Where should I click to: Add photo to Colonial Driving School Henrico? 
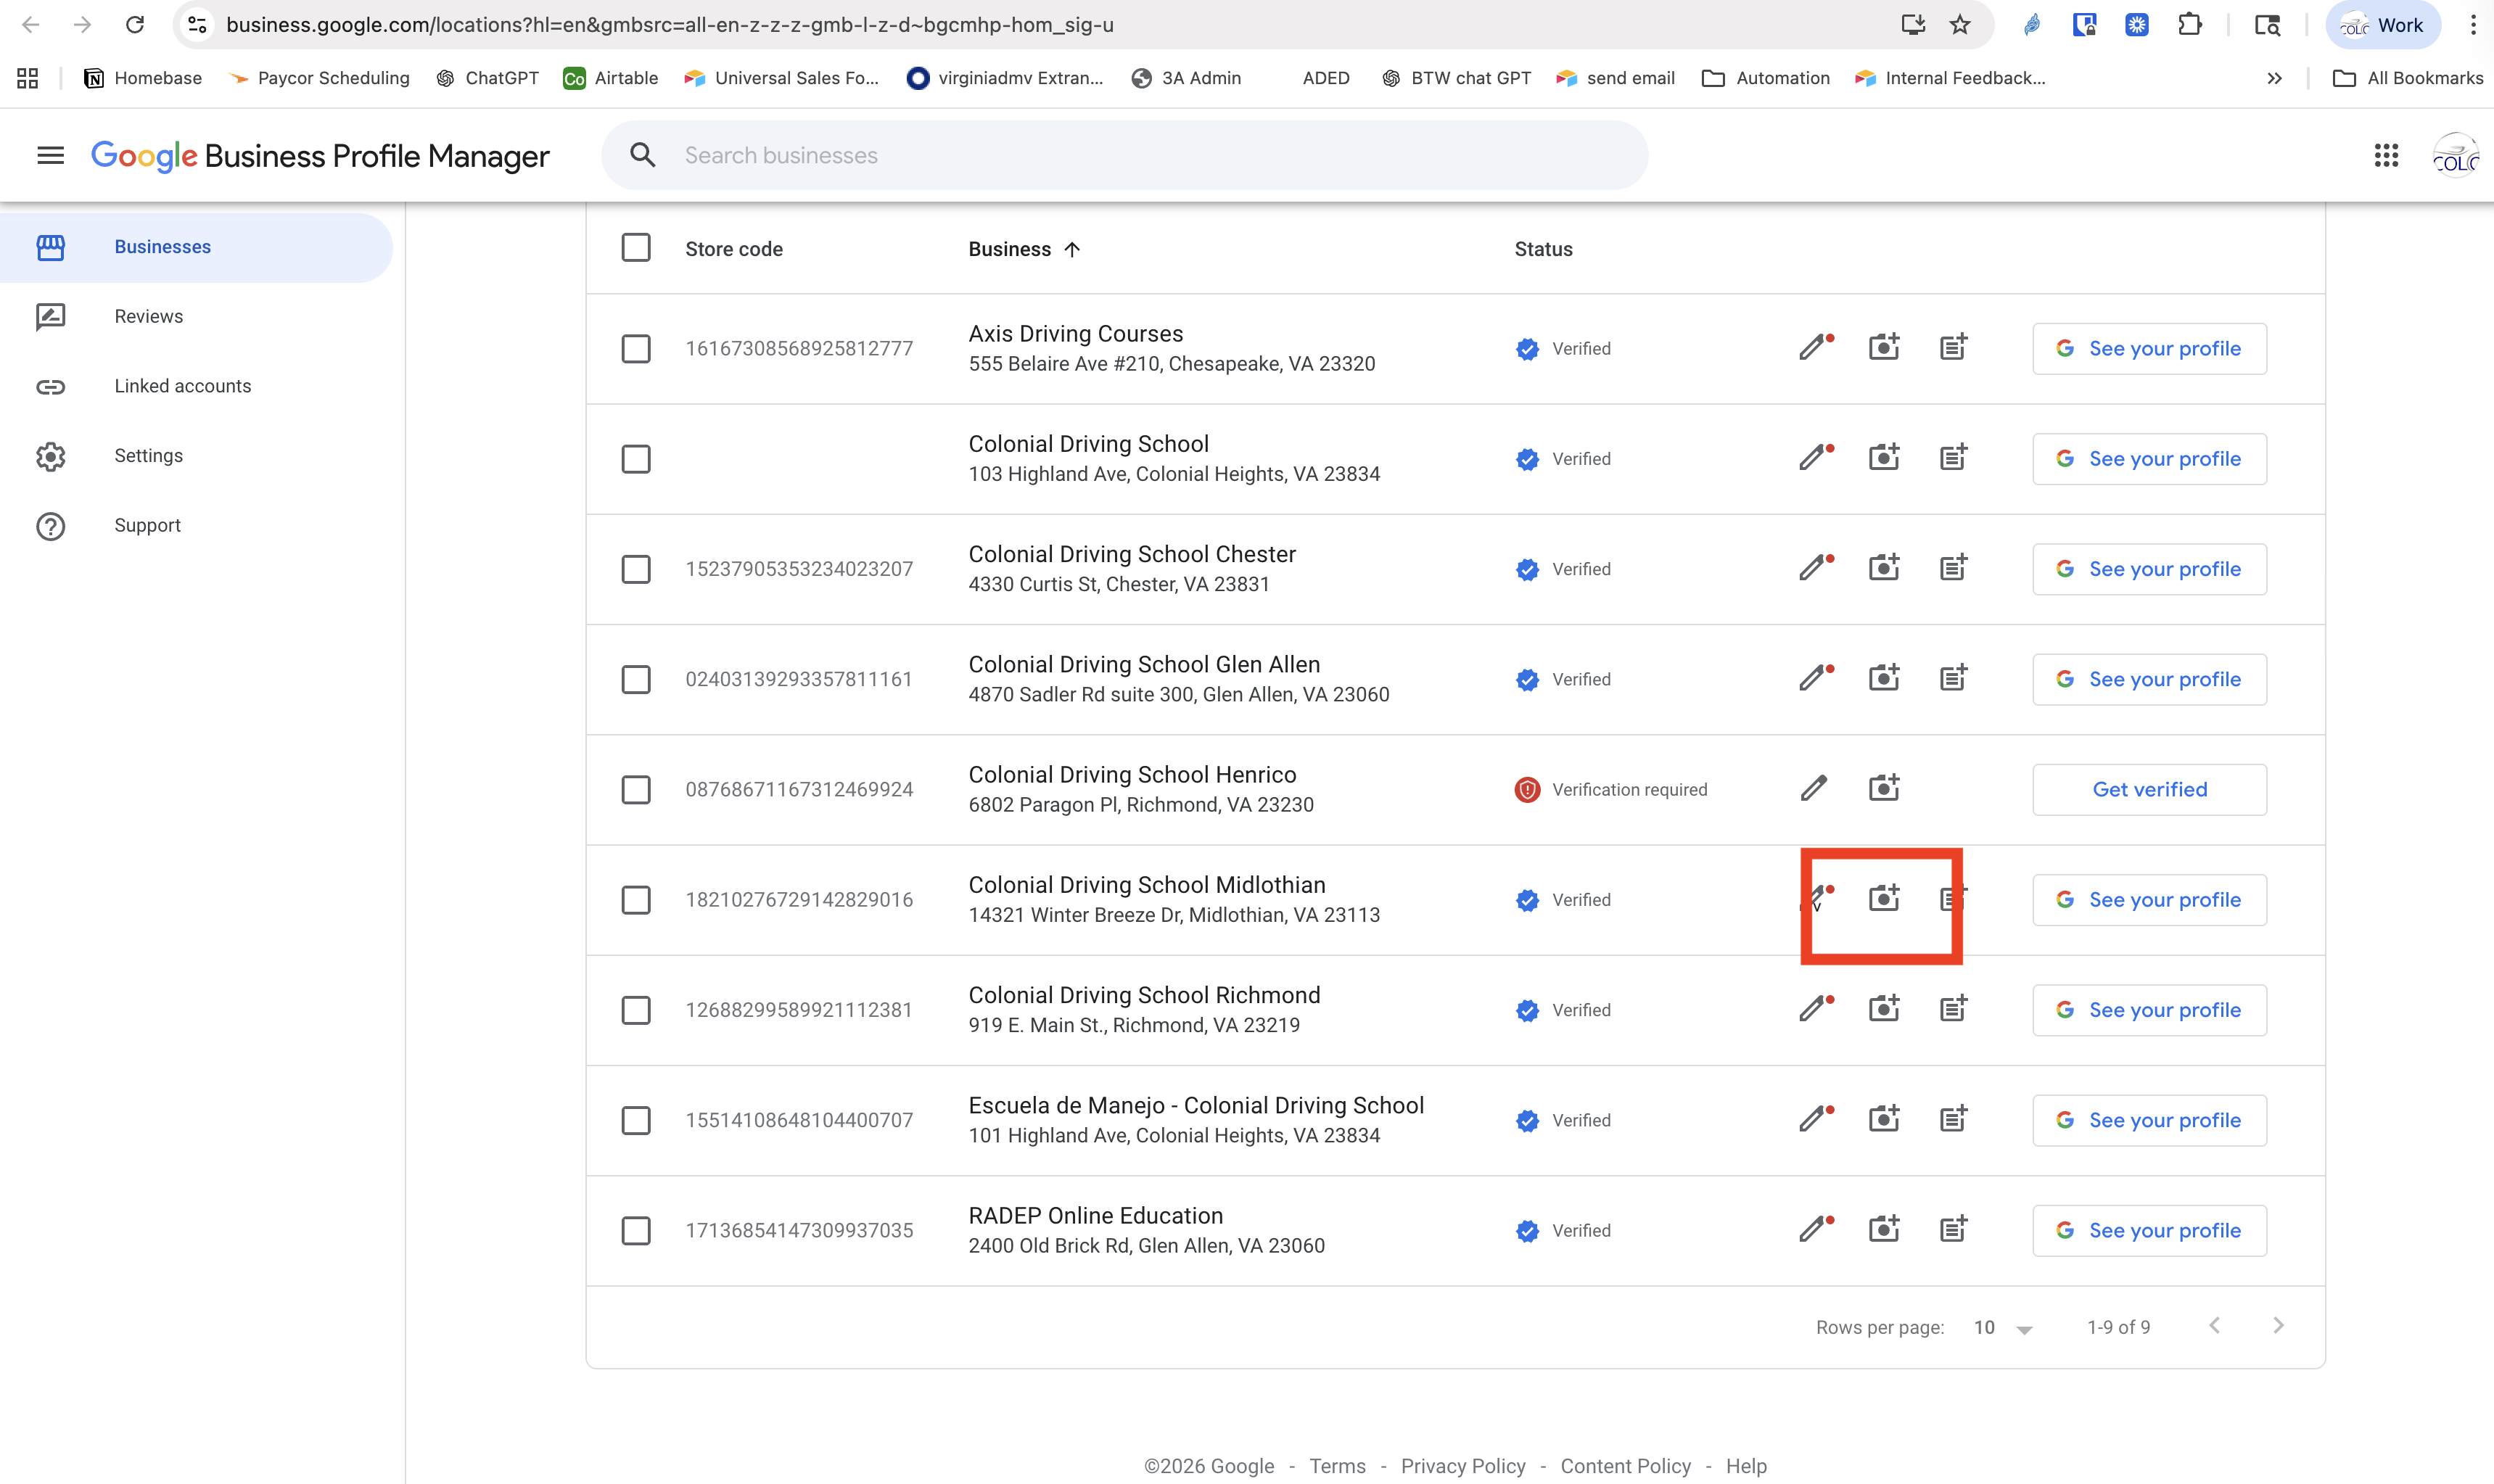[1884, 787]
